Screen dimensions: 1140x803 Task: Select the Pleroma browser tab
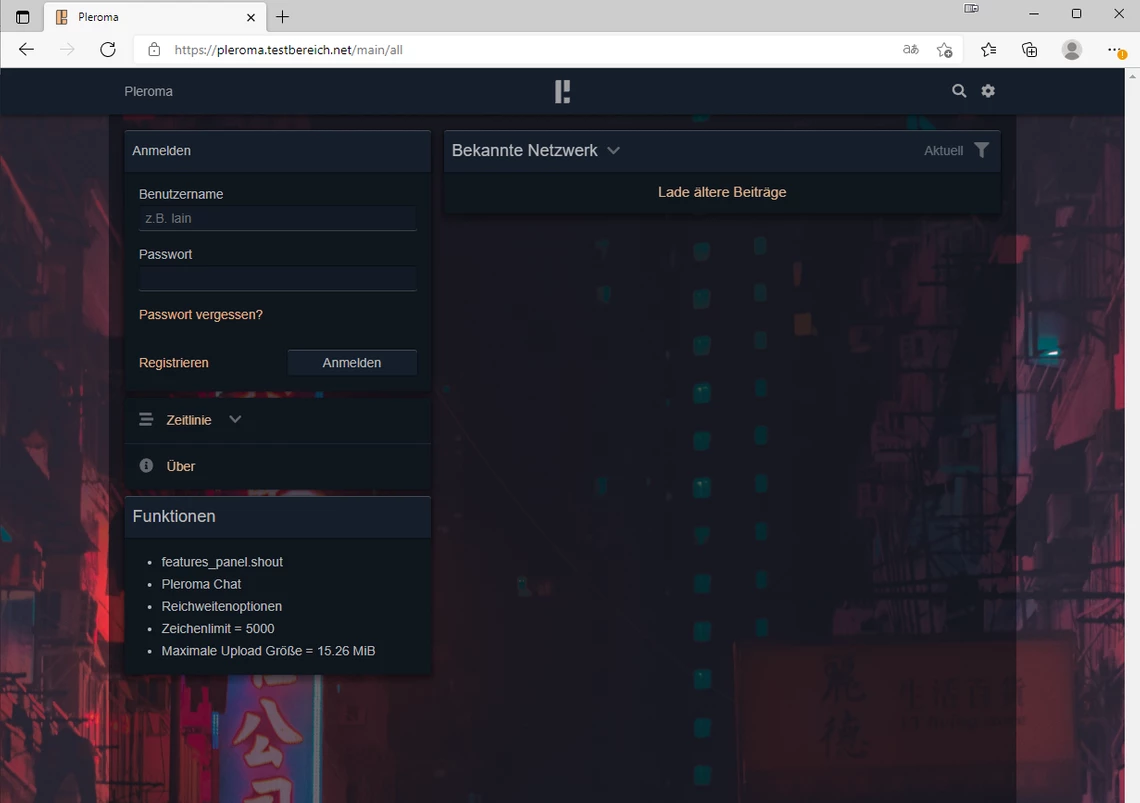pyautogui.click(x=150, y=17)
